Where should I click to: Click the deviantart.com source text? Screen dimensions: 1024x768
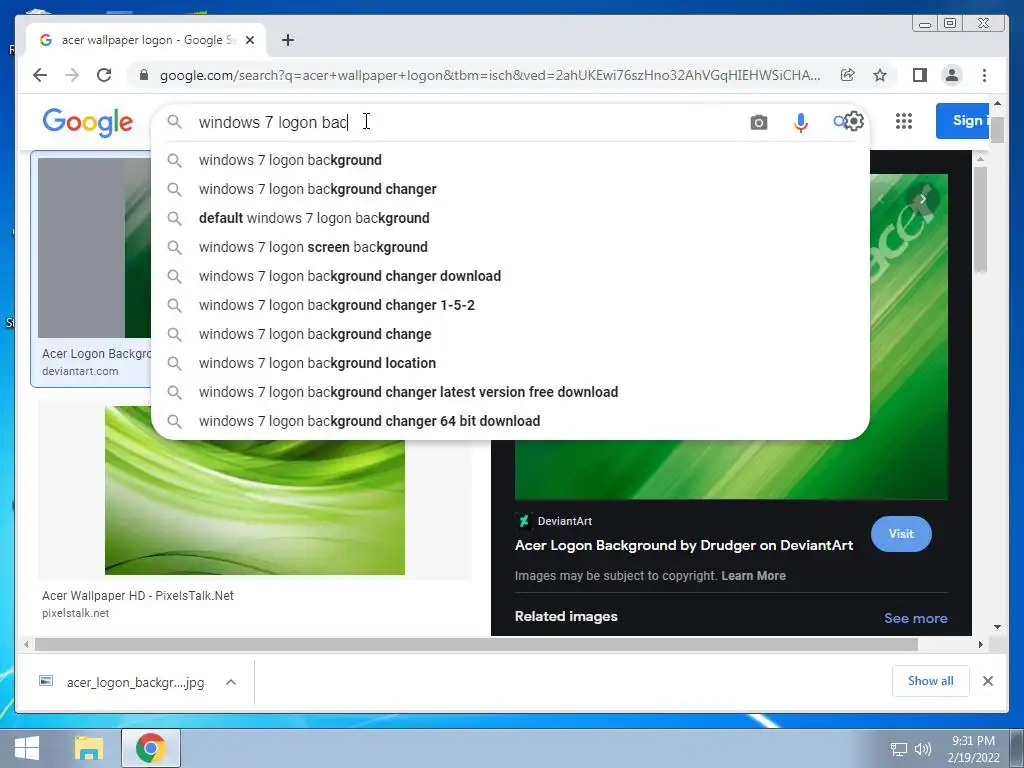pos(80,371)
